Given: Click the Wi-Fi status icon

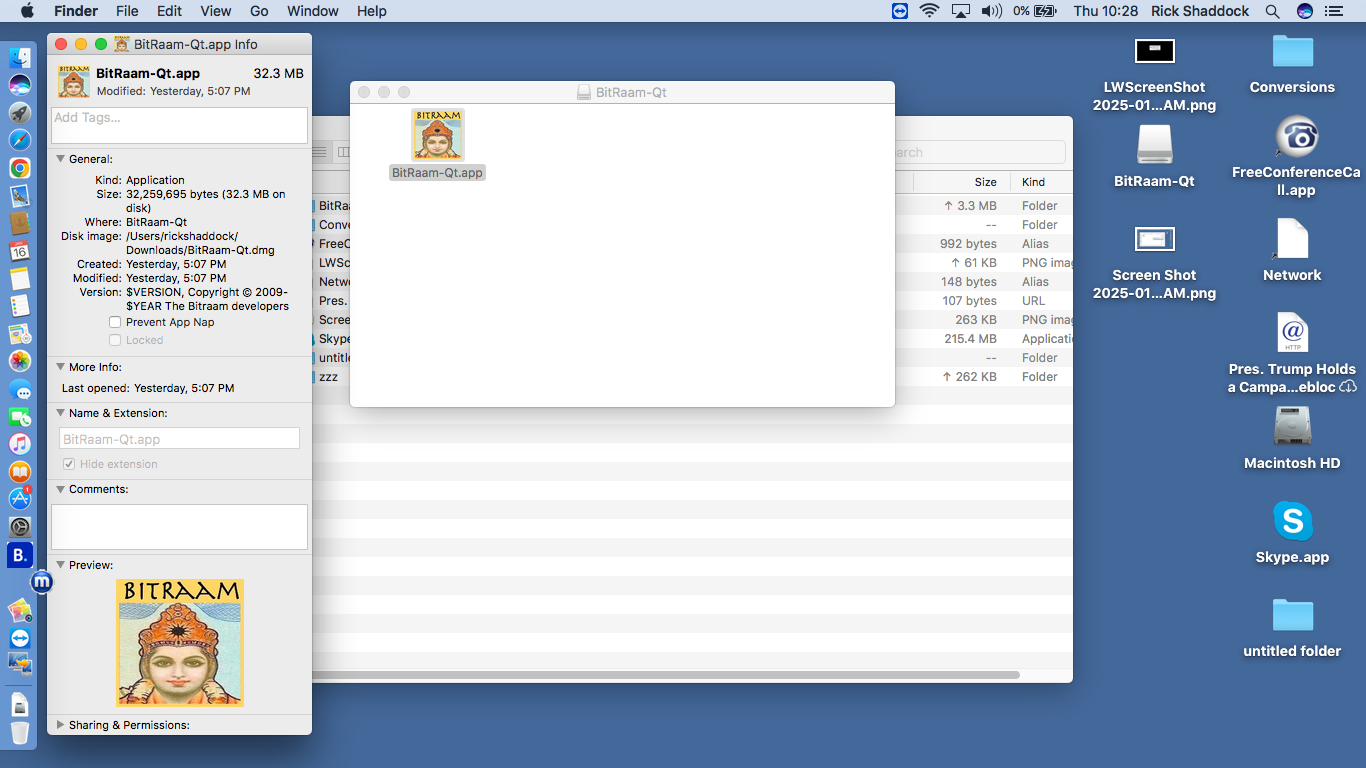Looking at the screenshot, I should click(929, 11).
